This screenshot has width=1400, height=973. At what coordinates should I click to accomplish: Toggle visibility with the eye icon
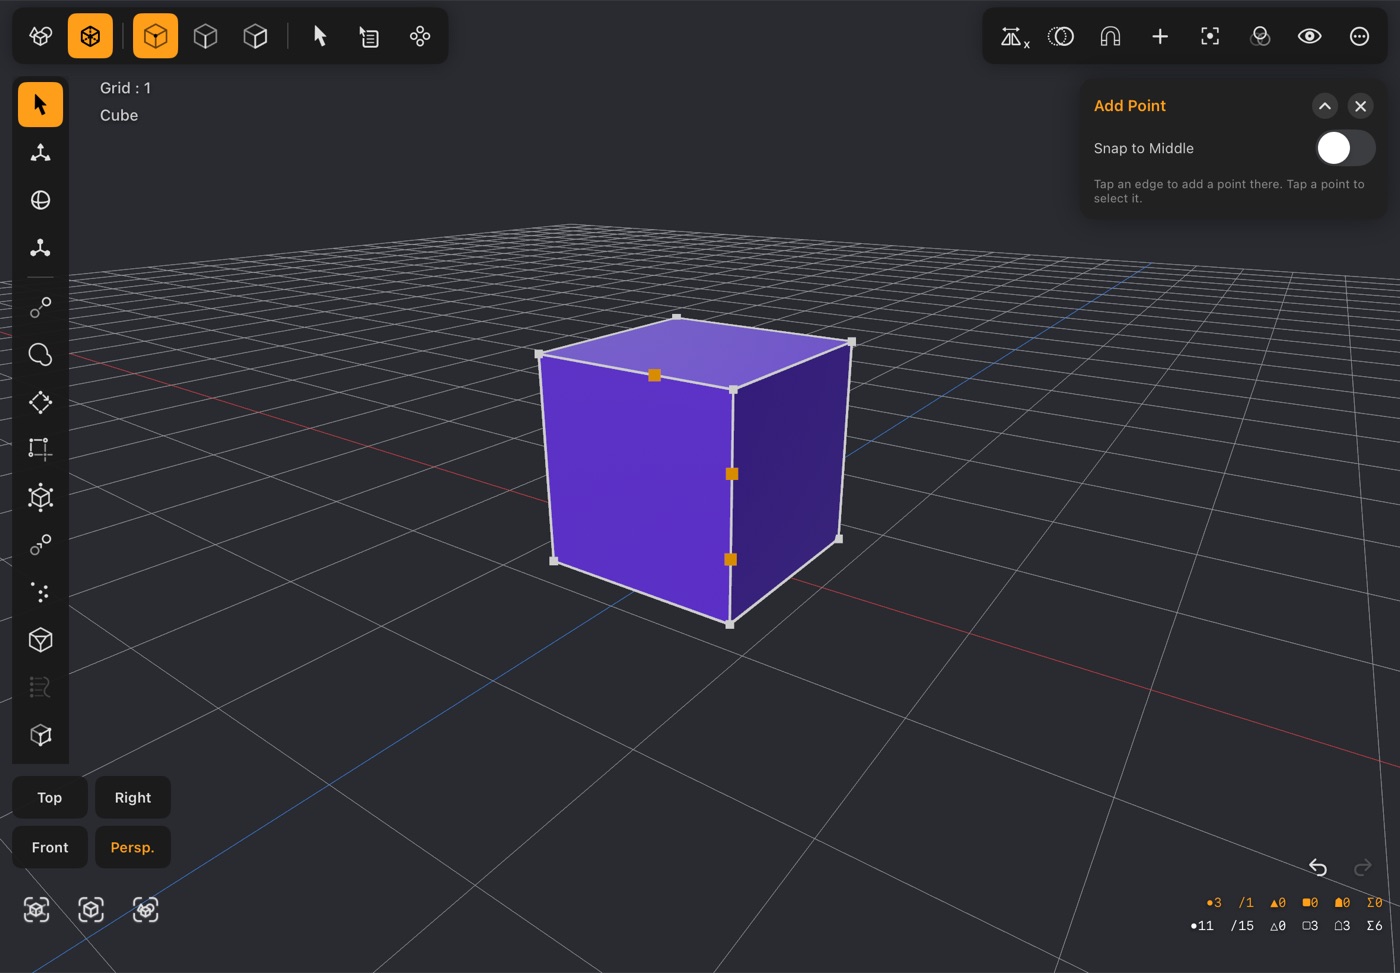(x=1310, y=37)
